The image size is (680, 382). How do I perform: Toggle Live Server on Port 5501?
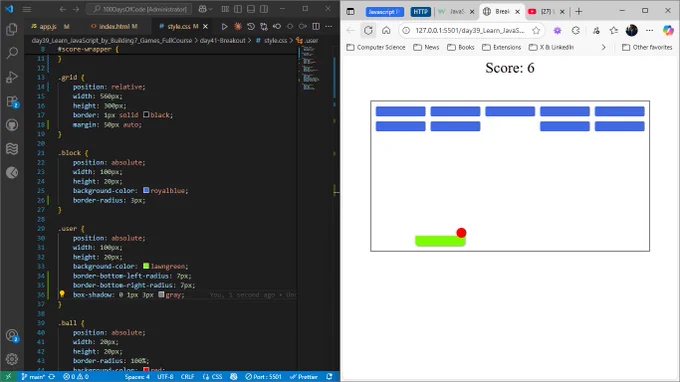[x=263, y=376]
